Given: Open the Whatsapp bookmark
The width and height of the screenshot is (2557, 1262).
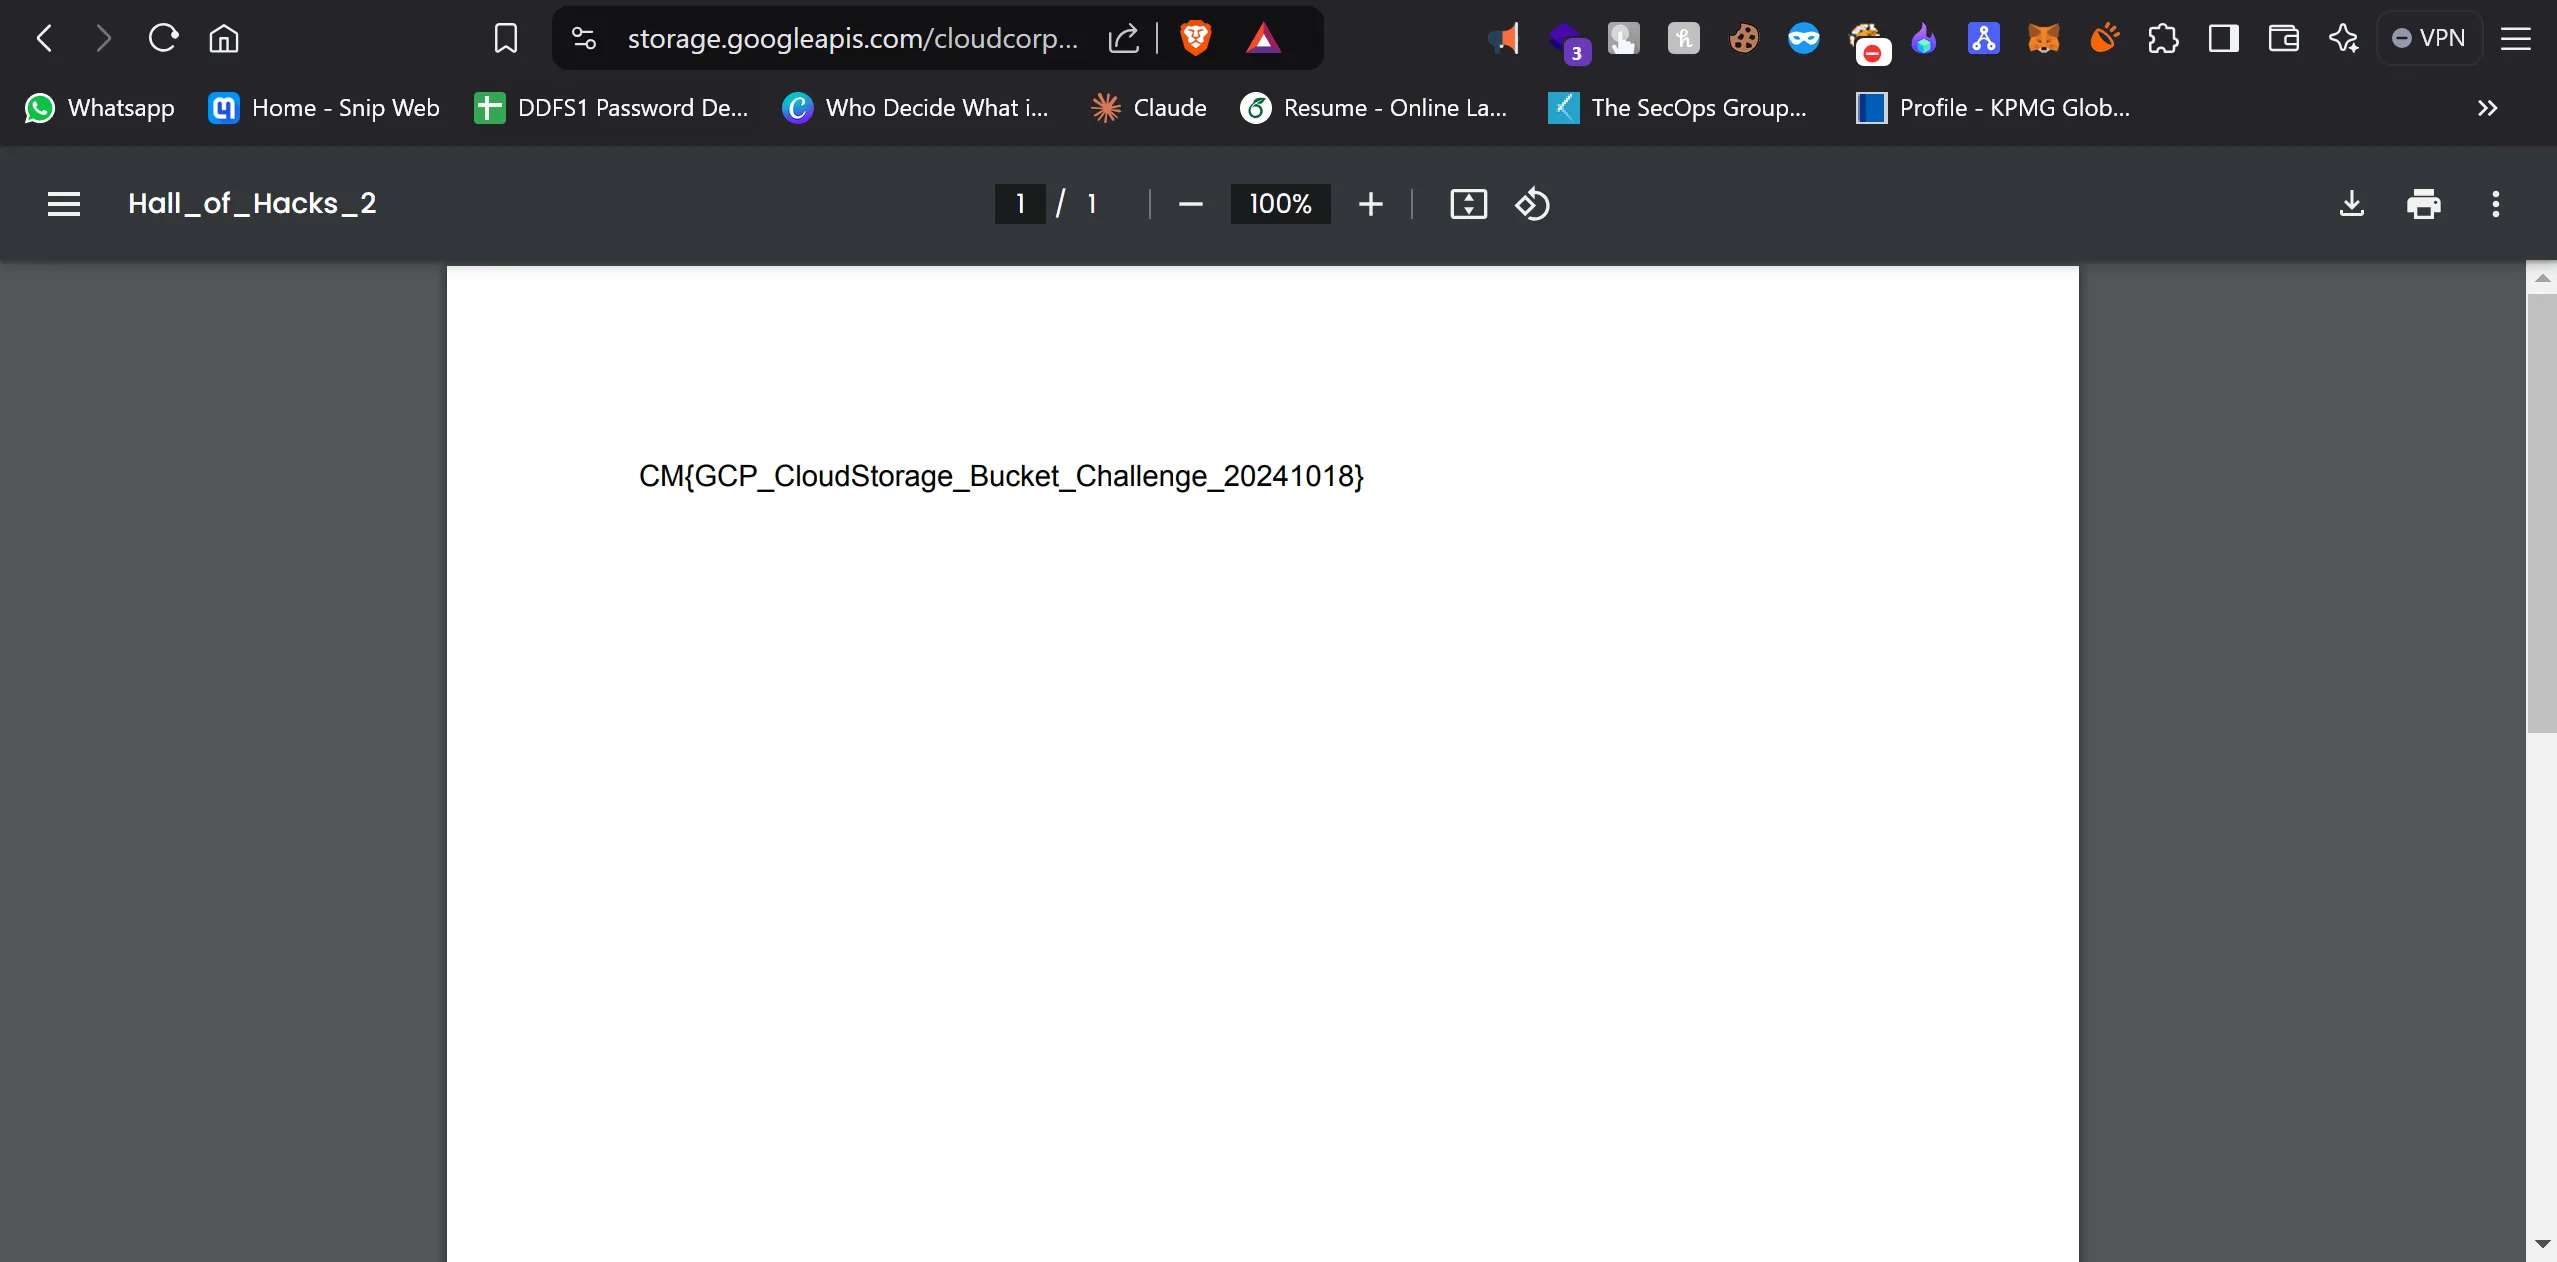Looking at the screenshot, I should coord(99,108).
